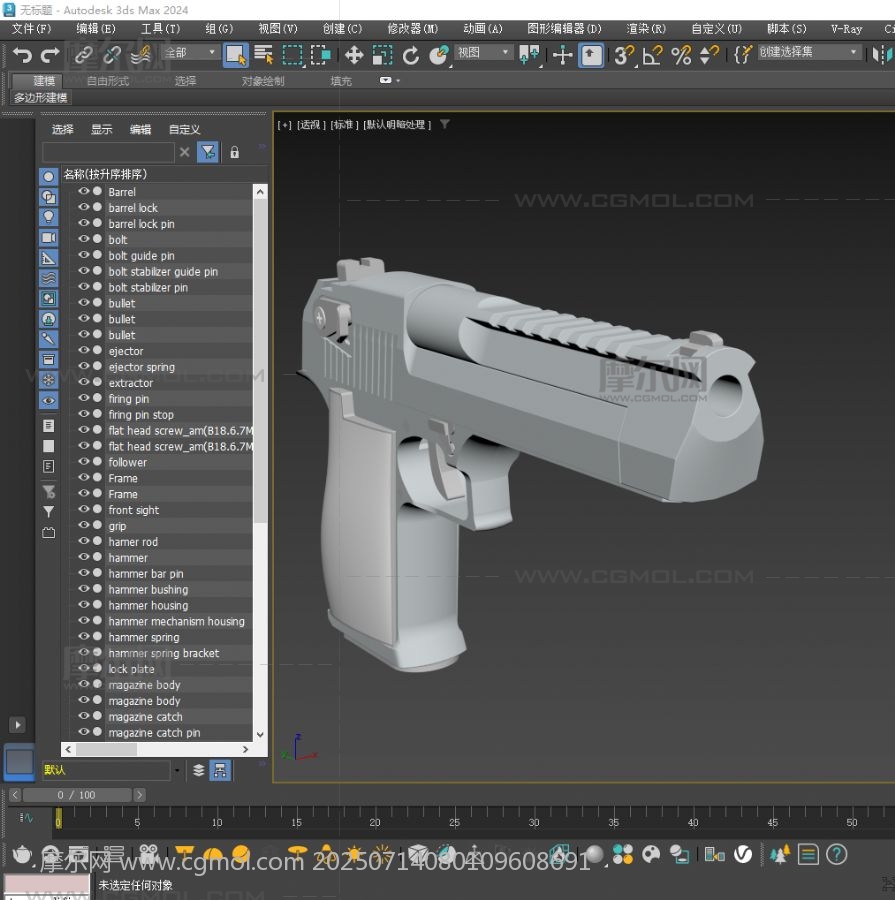This screenshot has width=895, height=900.
Task: Open the [默认明暗处理] shading menu
Action: coord(397,125)
